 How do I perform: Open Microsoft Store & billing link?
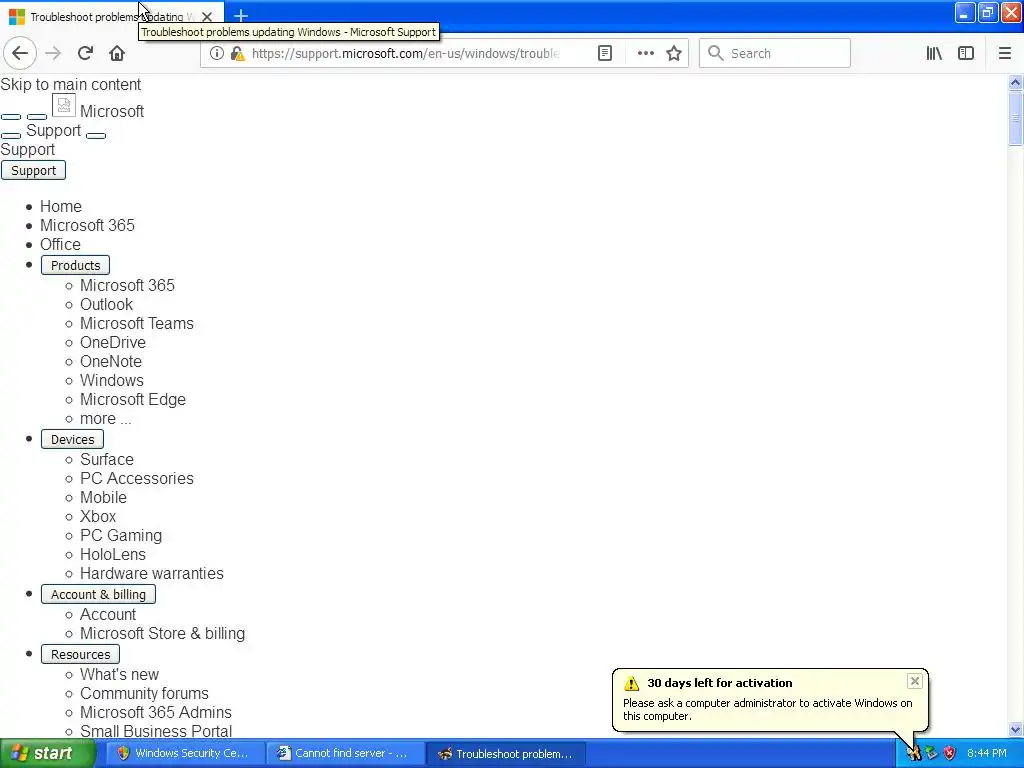pos(162,633)
